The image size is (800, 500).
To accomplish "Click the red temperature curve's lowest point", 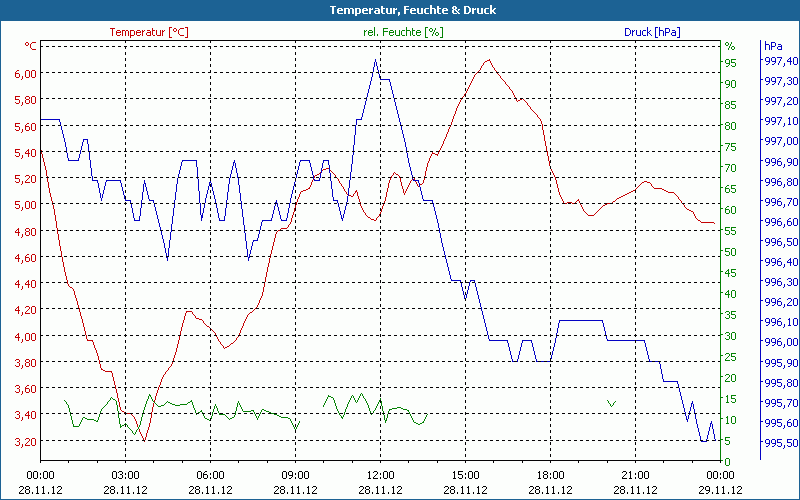I will 144,440.
